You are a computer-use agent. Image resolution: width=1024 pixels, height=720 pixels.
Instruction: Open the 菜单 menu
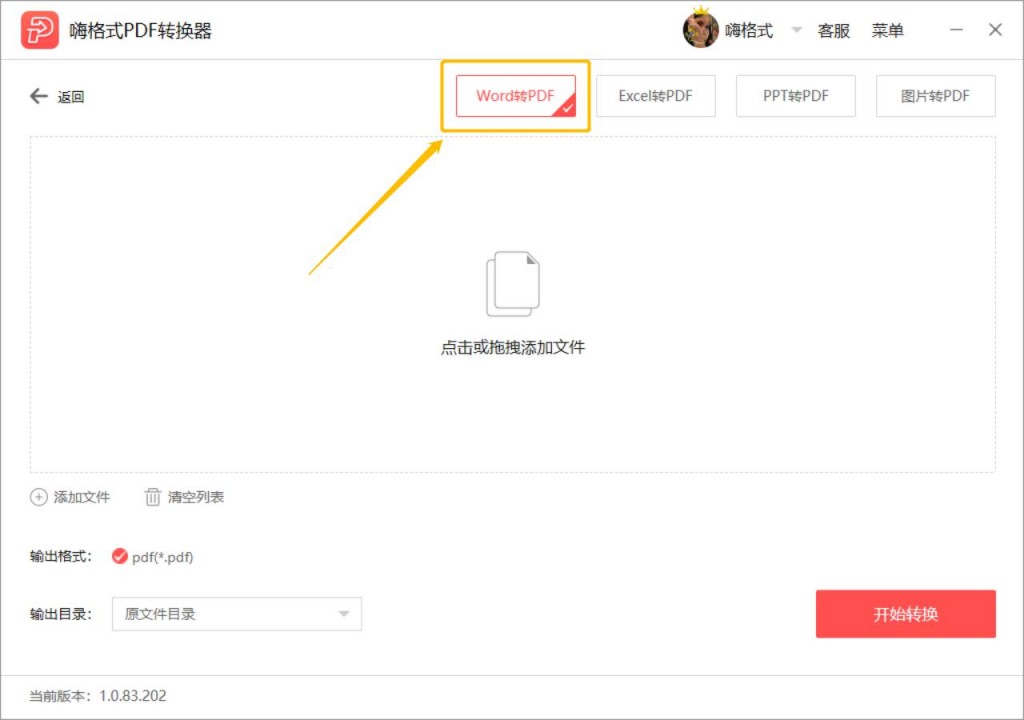pos(889,30)
